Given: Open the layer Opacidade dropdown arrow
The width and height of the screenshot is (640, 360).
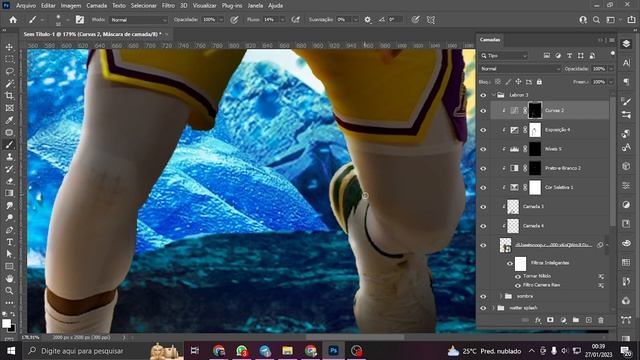Looking at the screenshot, I should [x=611, y=69].
